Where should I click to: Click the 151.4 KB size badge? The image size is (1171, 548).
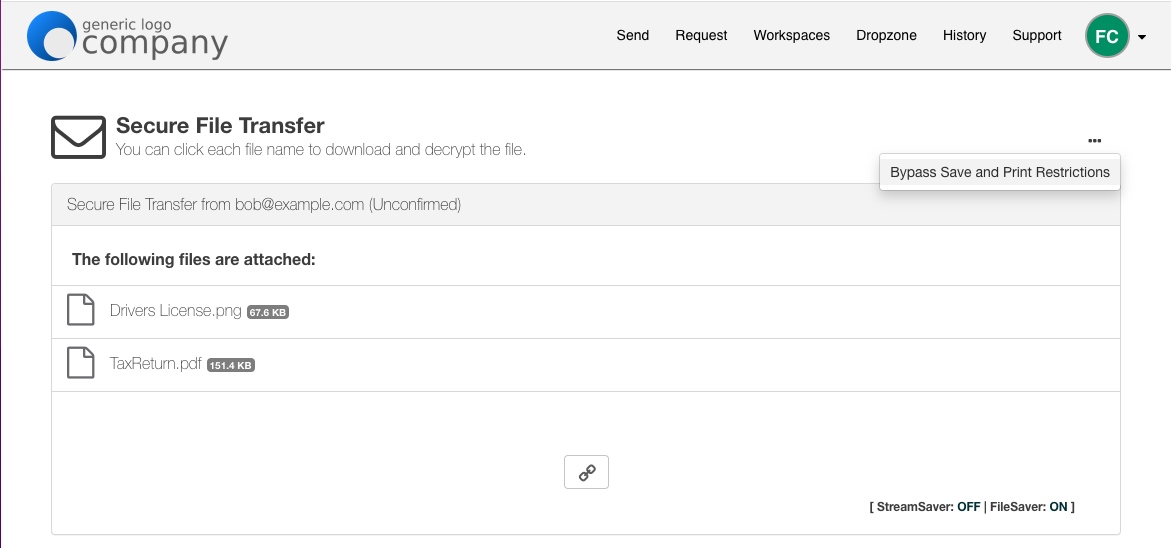coord(231,366)
